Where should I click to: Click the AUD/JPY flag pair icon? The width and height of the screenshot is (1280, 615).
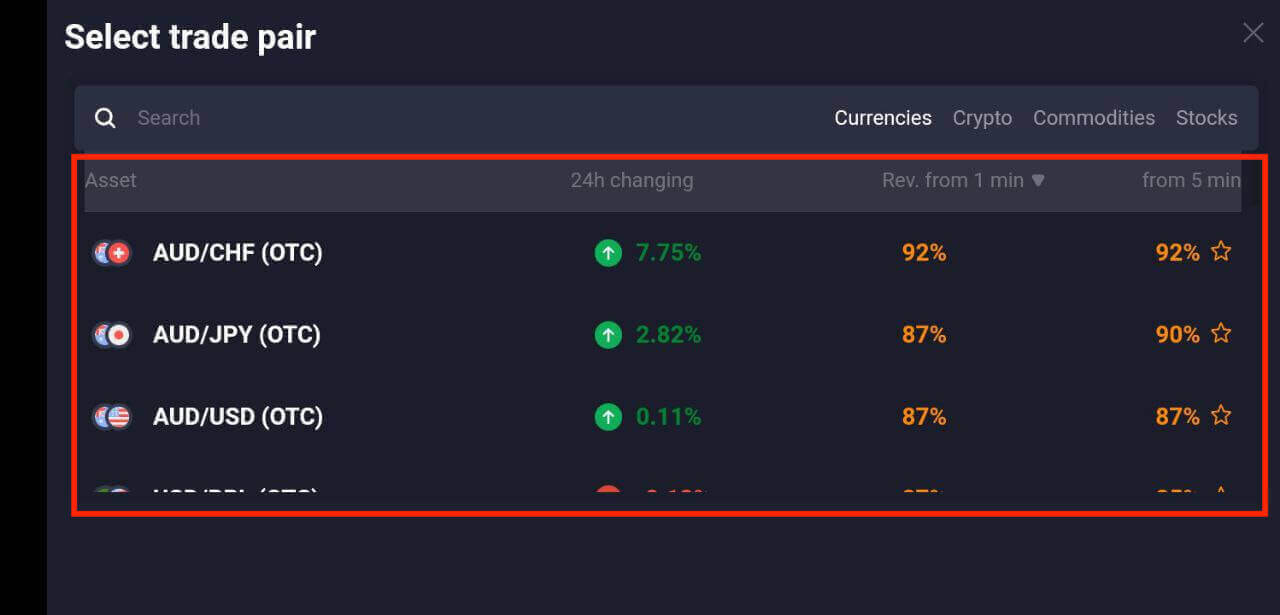pos(112,334)
